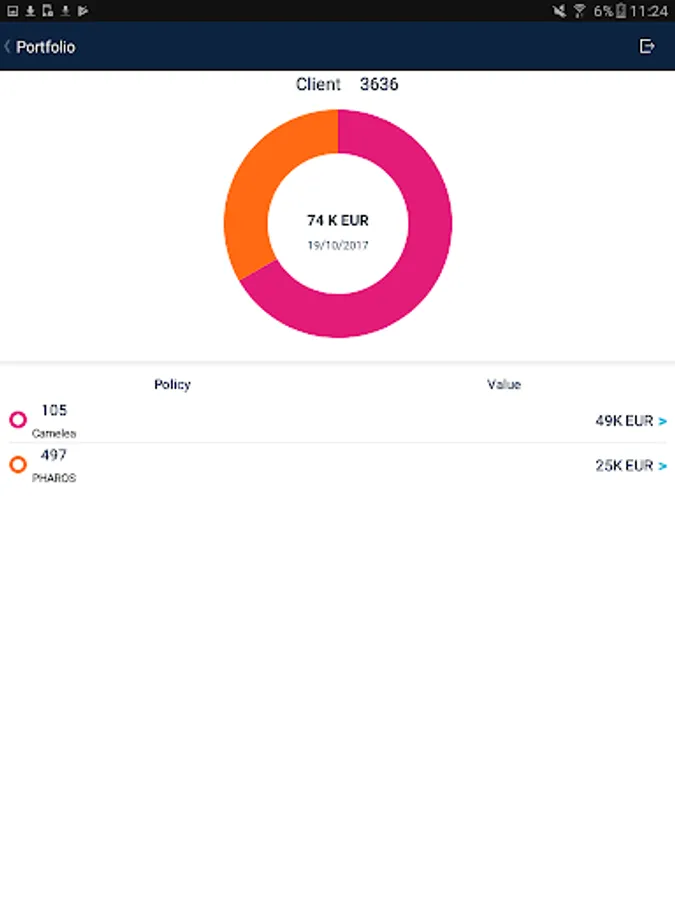The width and height of the screenshot is (675, 900).
Task: Tap the Client 3636 heading
Action: pyautogui.click(x=347, y=85)
